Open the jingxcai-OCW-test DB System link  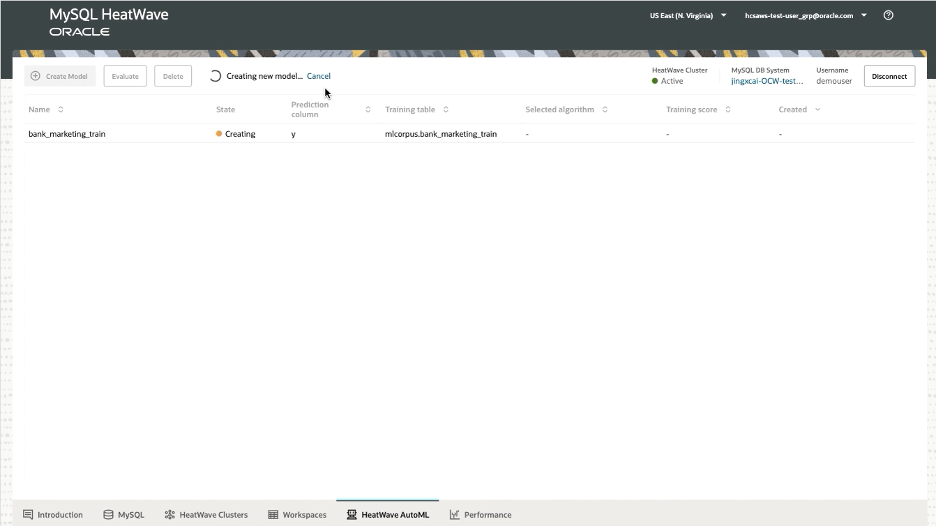pos(767,81)
